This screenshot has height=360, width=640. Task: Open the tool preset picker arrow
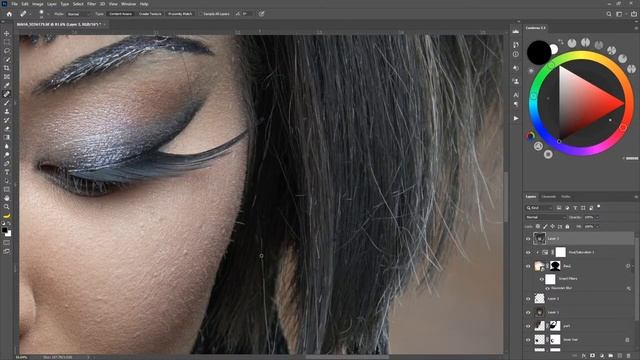click(30, 14)
